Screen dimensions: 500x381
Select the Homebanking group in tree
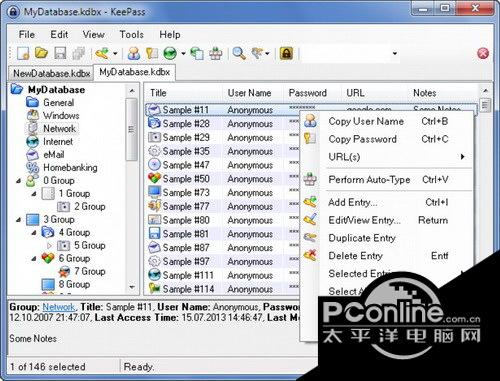(70, 168)
